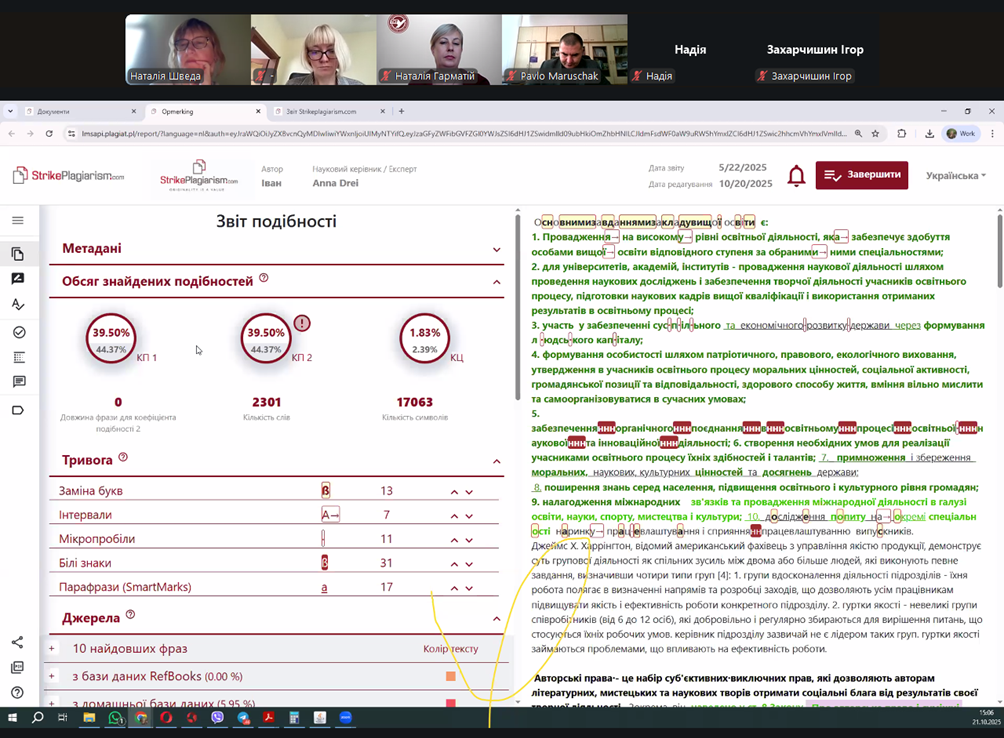The width and height of the screenshot is (1004, 738).
Task: Click the documents copy icon in sidebar
Action: 18,254
